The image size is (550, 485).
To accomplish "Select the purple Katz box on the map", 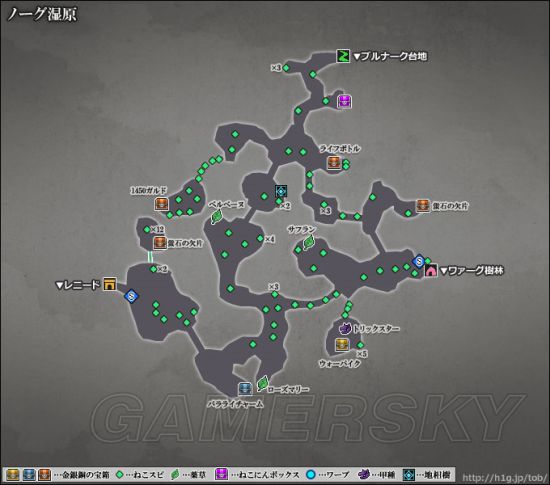I will [344, 102].
